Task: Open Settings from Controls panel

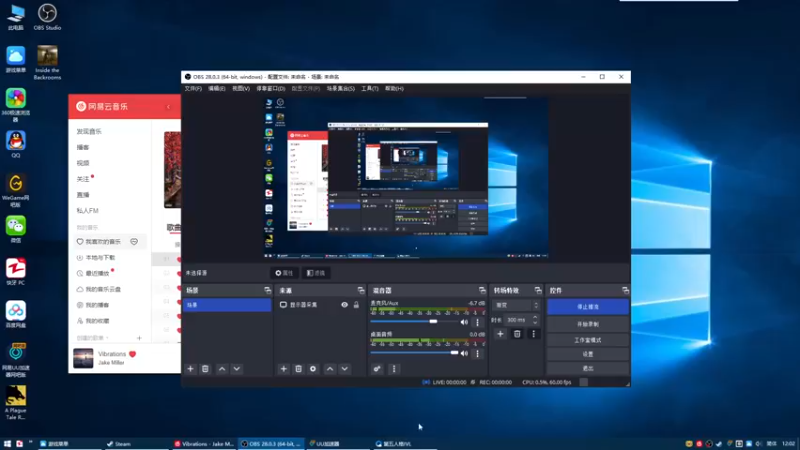Action: pyautogui.click(x=588, y=354)
